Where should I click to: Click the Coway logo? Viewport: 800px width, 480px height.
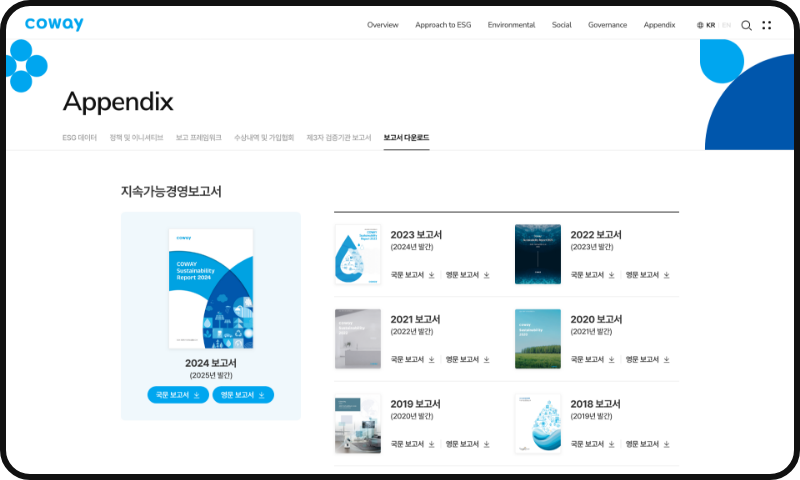54,24
